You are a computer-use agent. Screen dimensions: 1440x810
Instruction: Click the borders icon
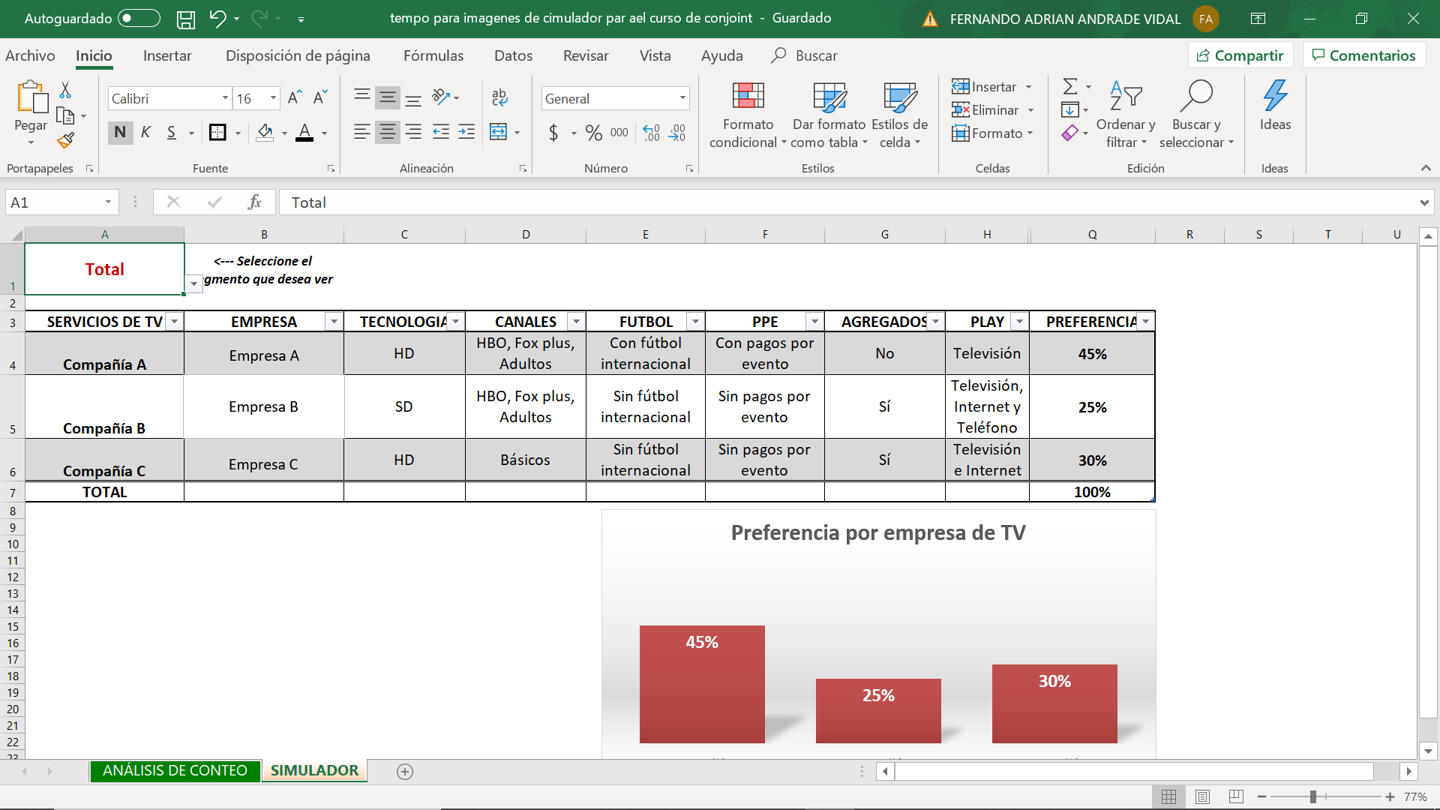point(217,133)
